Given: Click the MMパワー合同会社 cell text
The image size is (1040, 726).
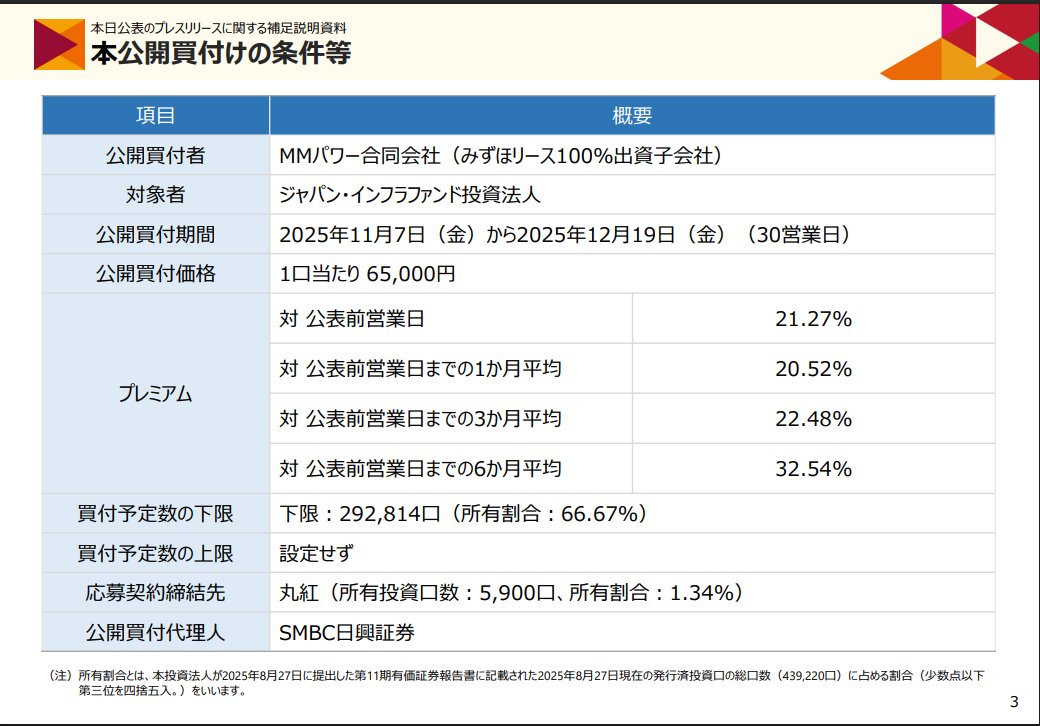Looking at the screenshot, I should tap(500, 155).
